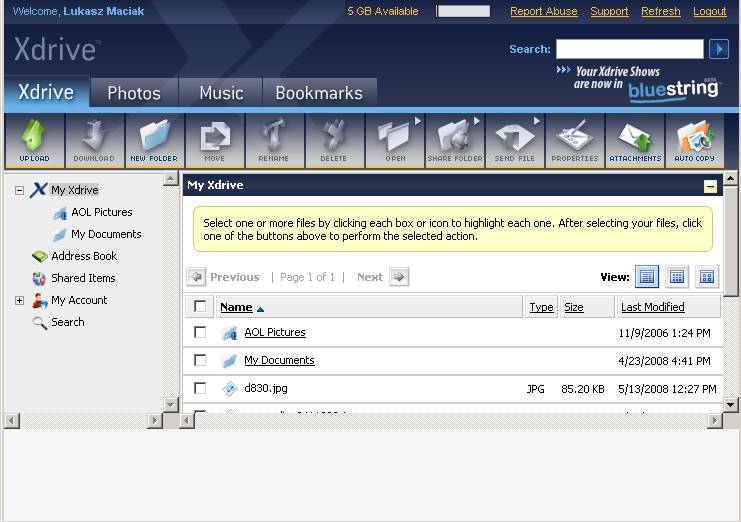The width and height of the screenshot is (741, 522).
Task: Tick the checkbox for d830.jpg
Action: (x=200, y=388)
